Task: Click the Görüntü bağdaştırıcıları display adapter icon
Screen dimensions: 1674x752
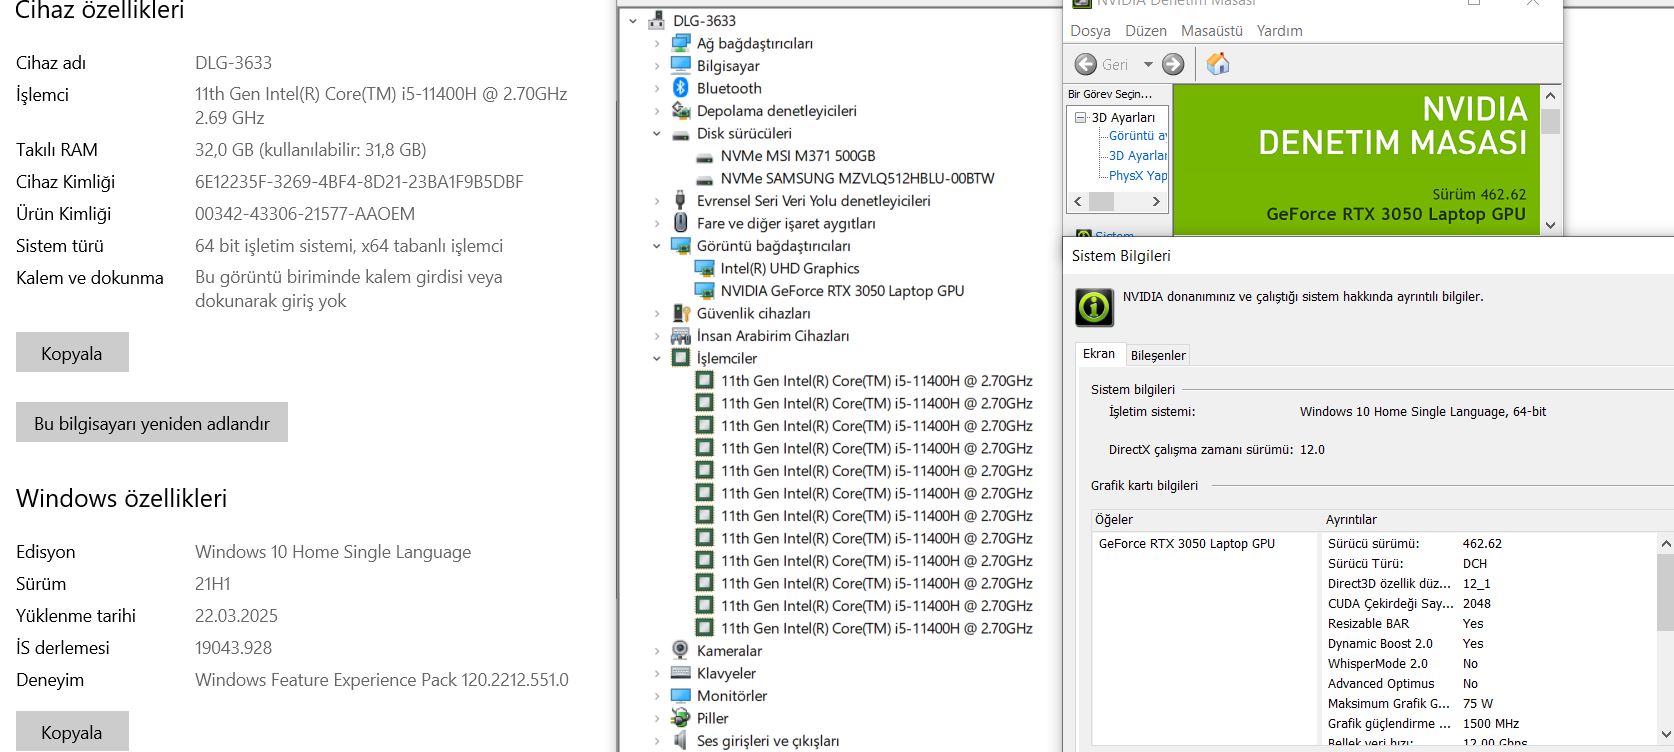Action: tap(681, 246)
